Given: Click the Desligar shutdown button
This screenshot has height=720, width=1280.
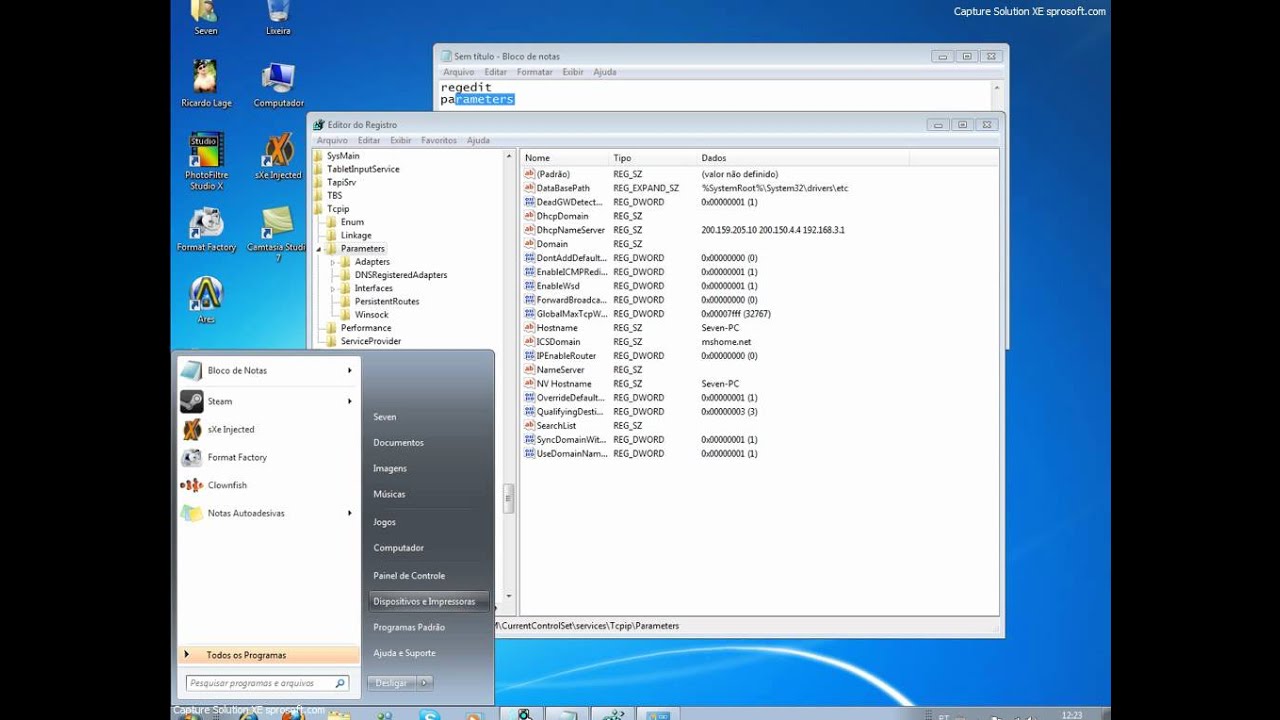Looking at the screenshot, I should pyautogui.click(x=392, y=683).
